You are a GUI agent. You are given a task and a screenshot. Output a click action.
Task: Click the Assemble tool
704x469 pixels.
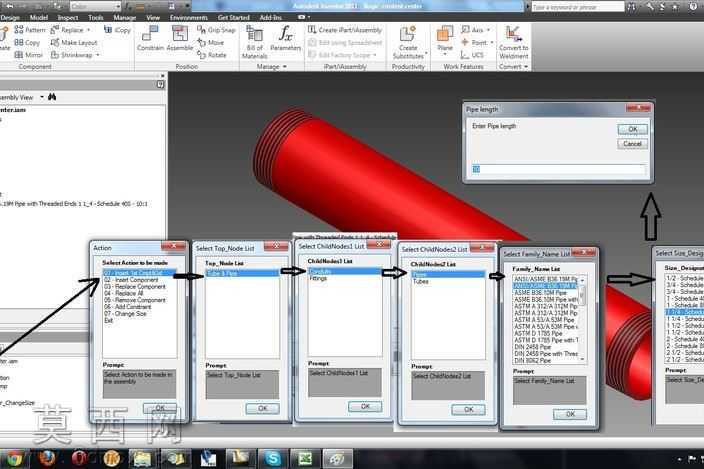pos(180,38)
